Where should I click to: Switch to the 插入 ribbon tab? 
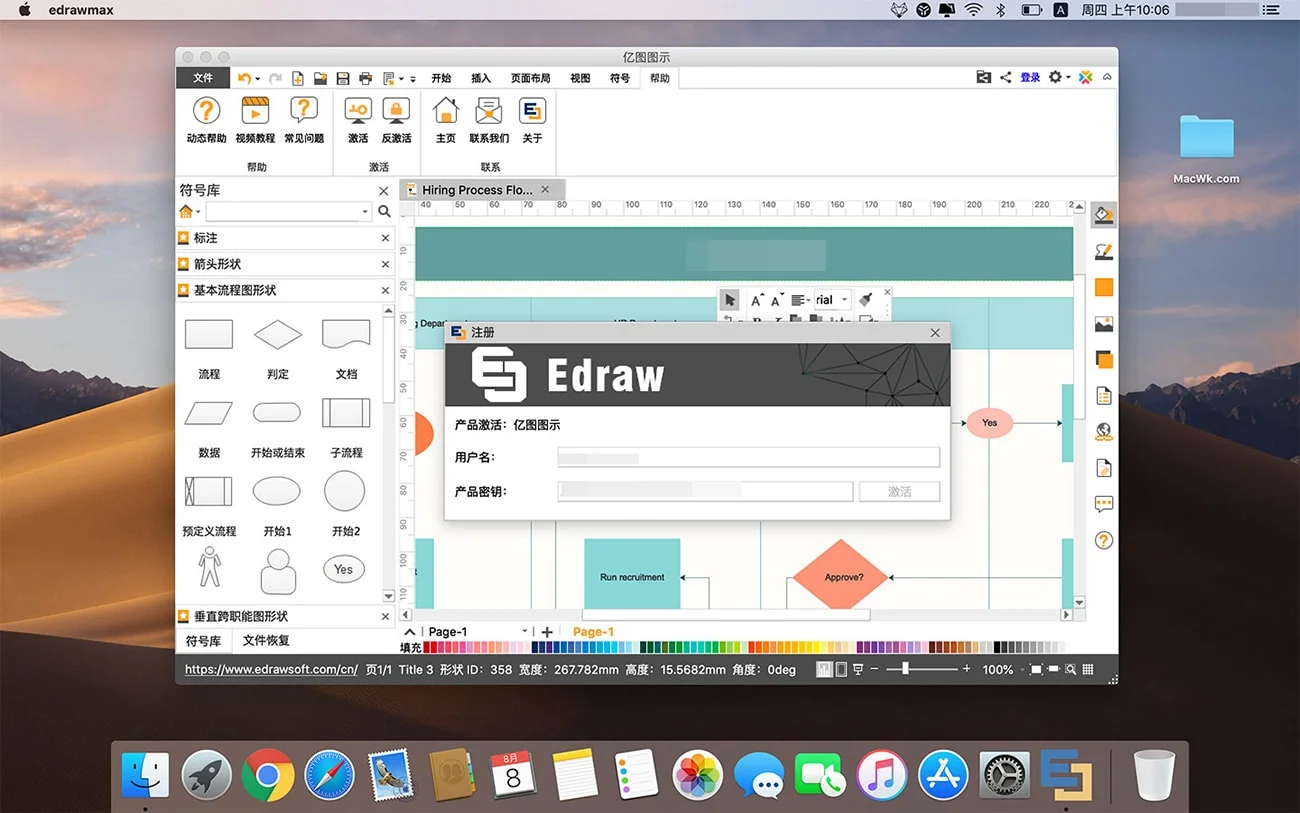pos(480,77)
